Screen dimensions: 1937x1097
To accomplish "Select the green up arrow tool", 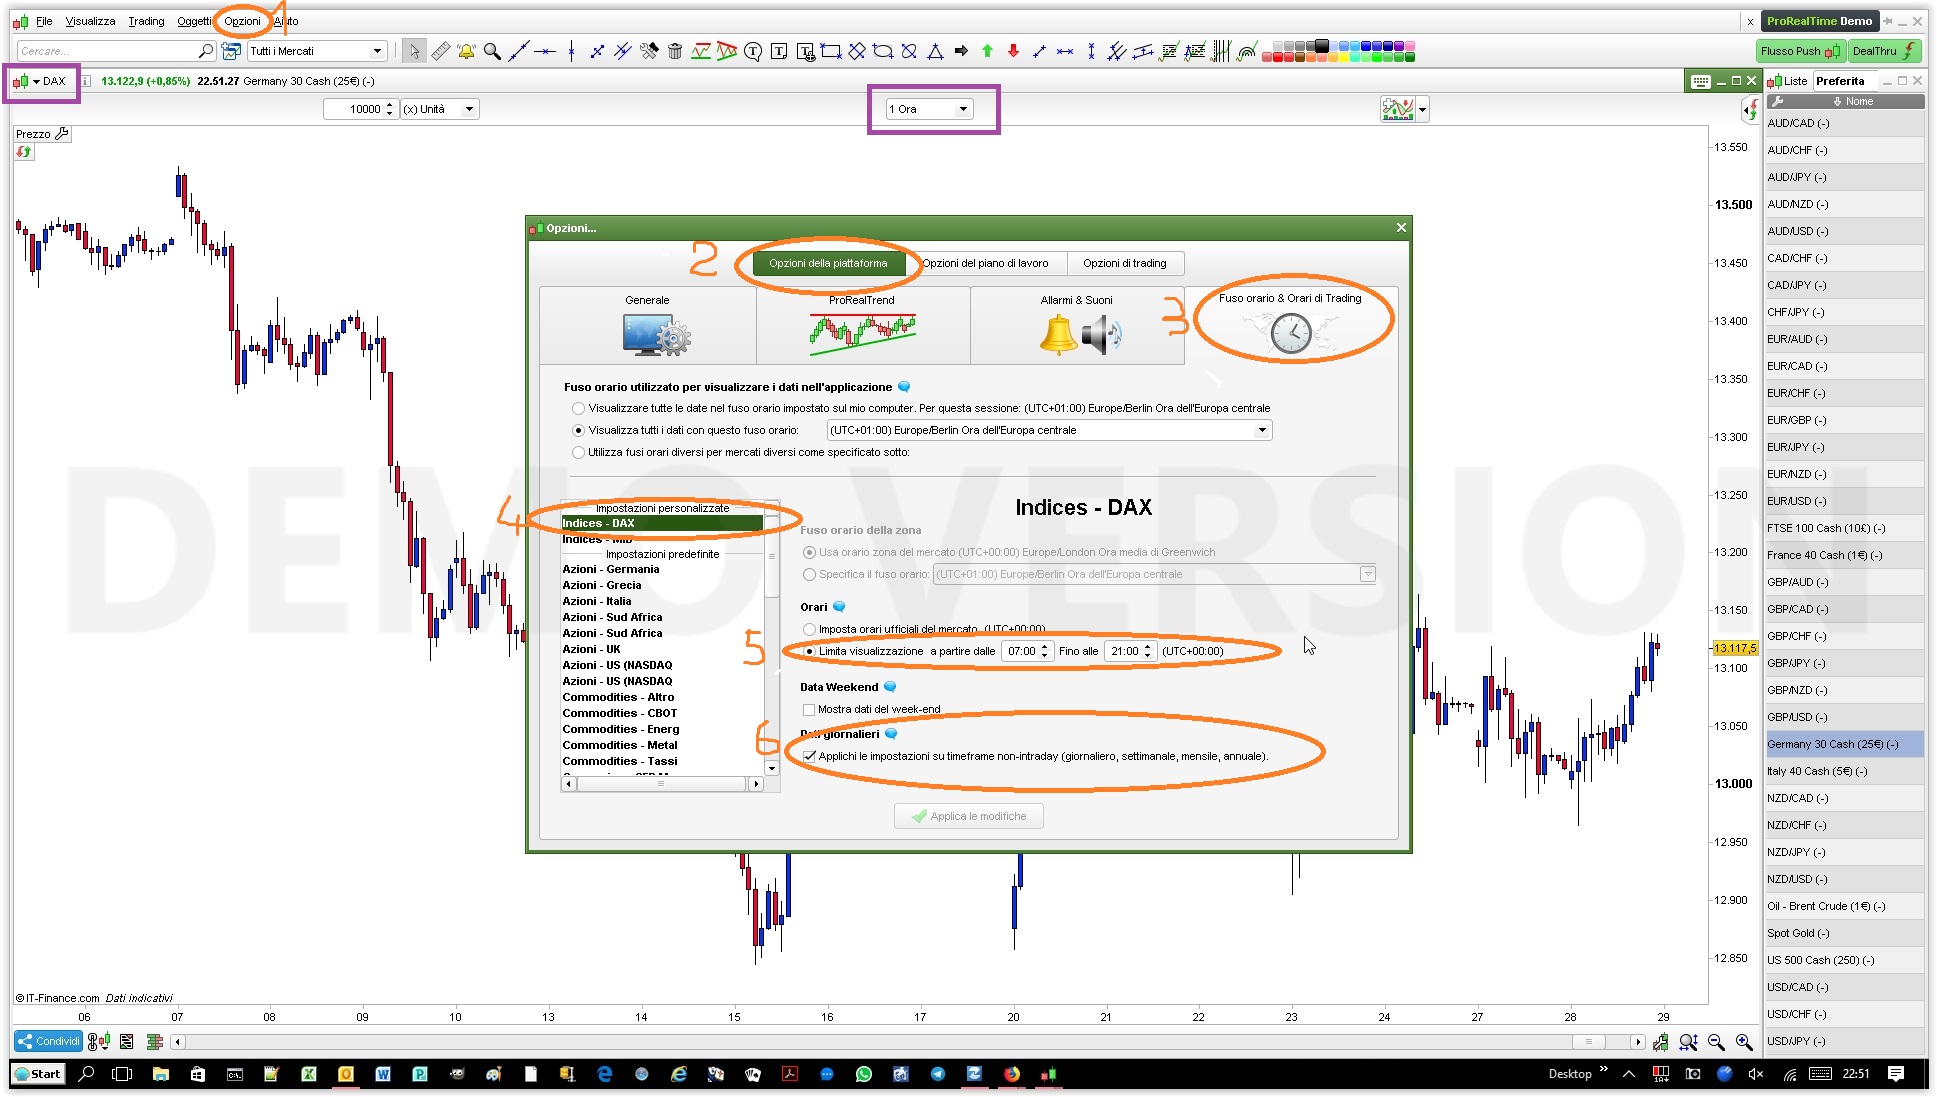I will [x=987, y=51].
